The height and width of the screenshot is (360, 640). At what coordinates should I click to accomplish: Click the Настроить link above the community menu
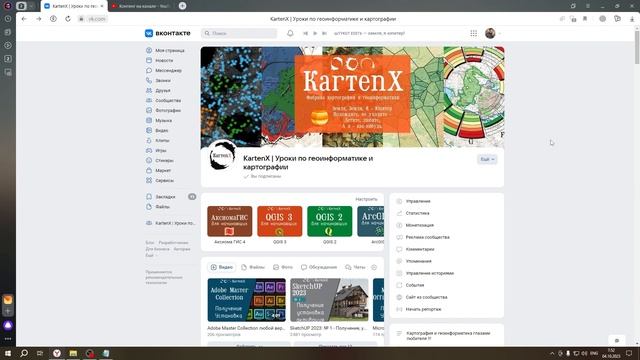pos(366,199)
